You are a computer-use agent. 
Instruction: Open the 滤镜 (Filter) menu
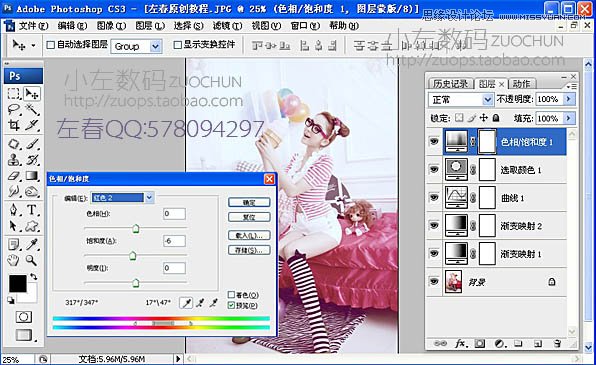(227, 26)
